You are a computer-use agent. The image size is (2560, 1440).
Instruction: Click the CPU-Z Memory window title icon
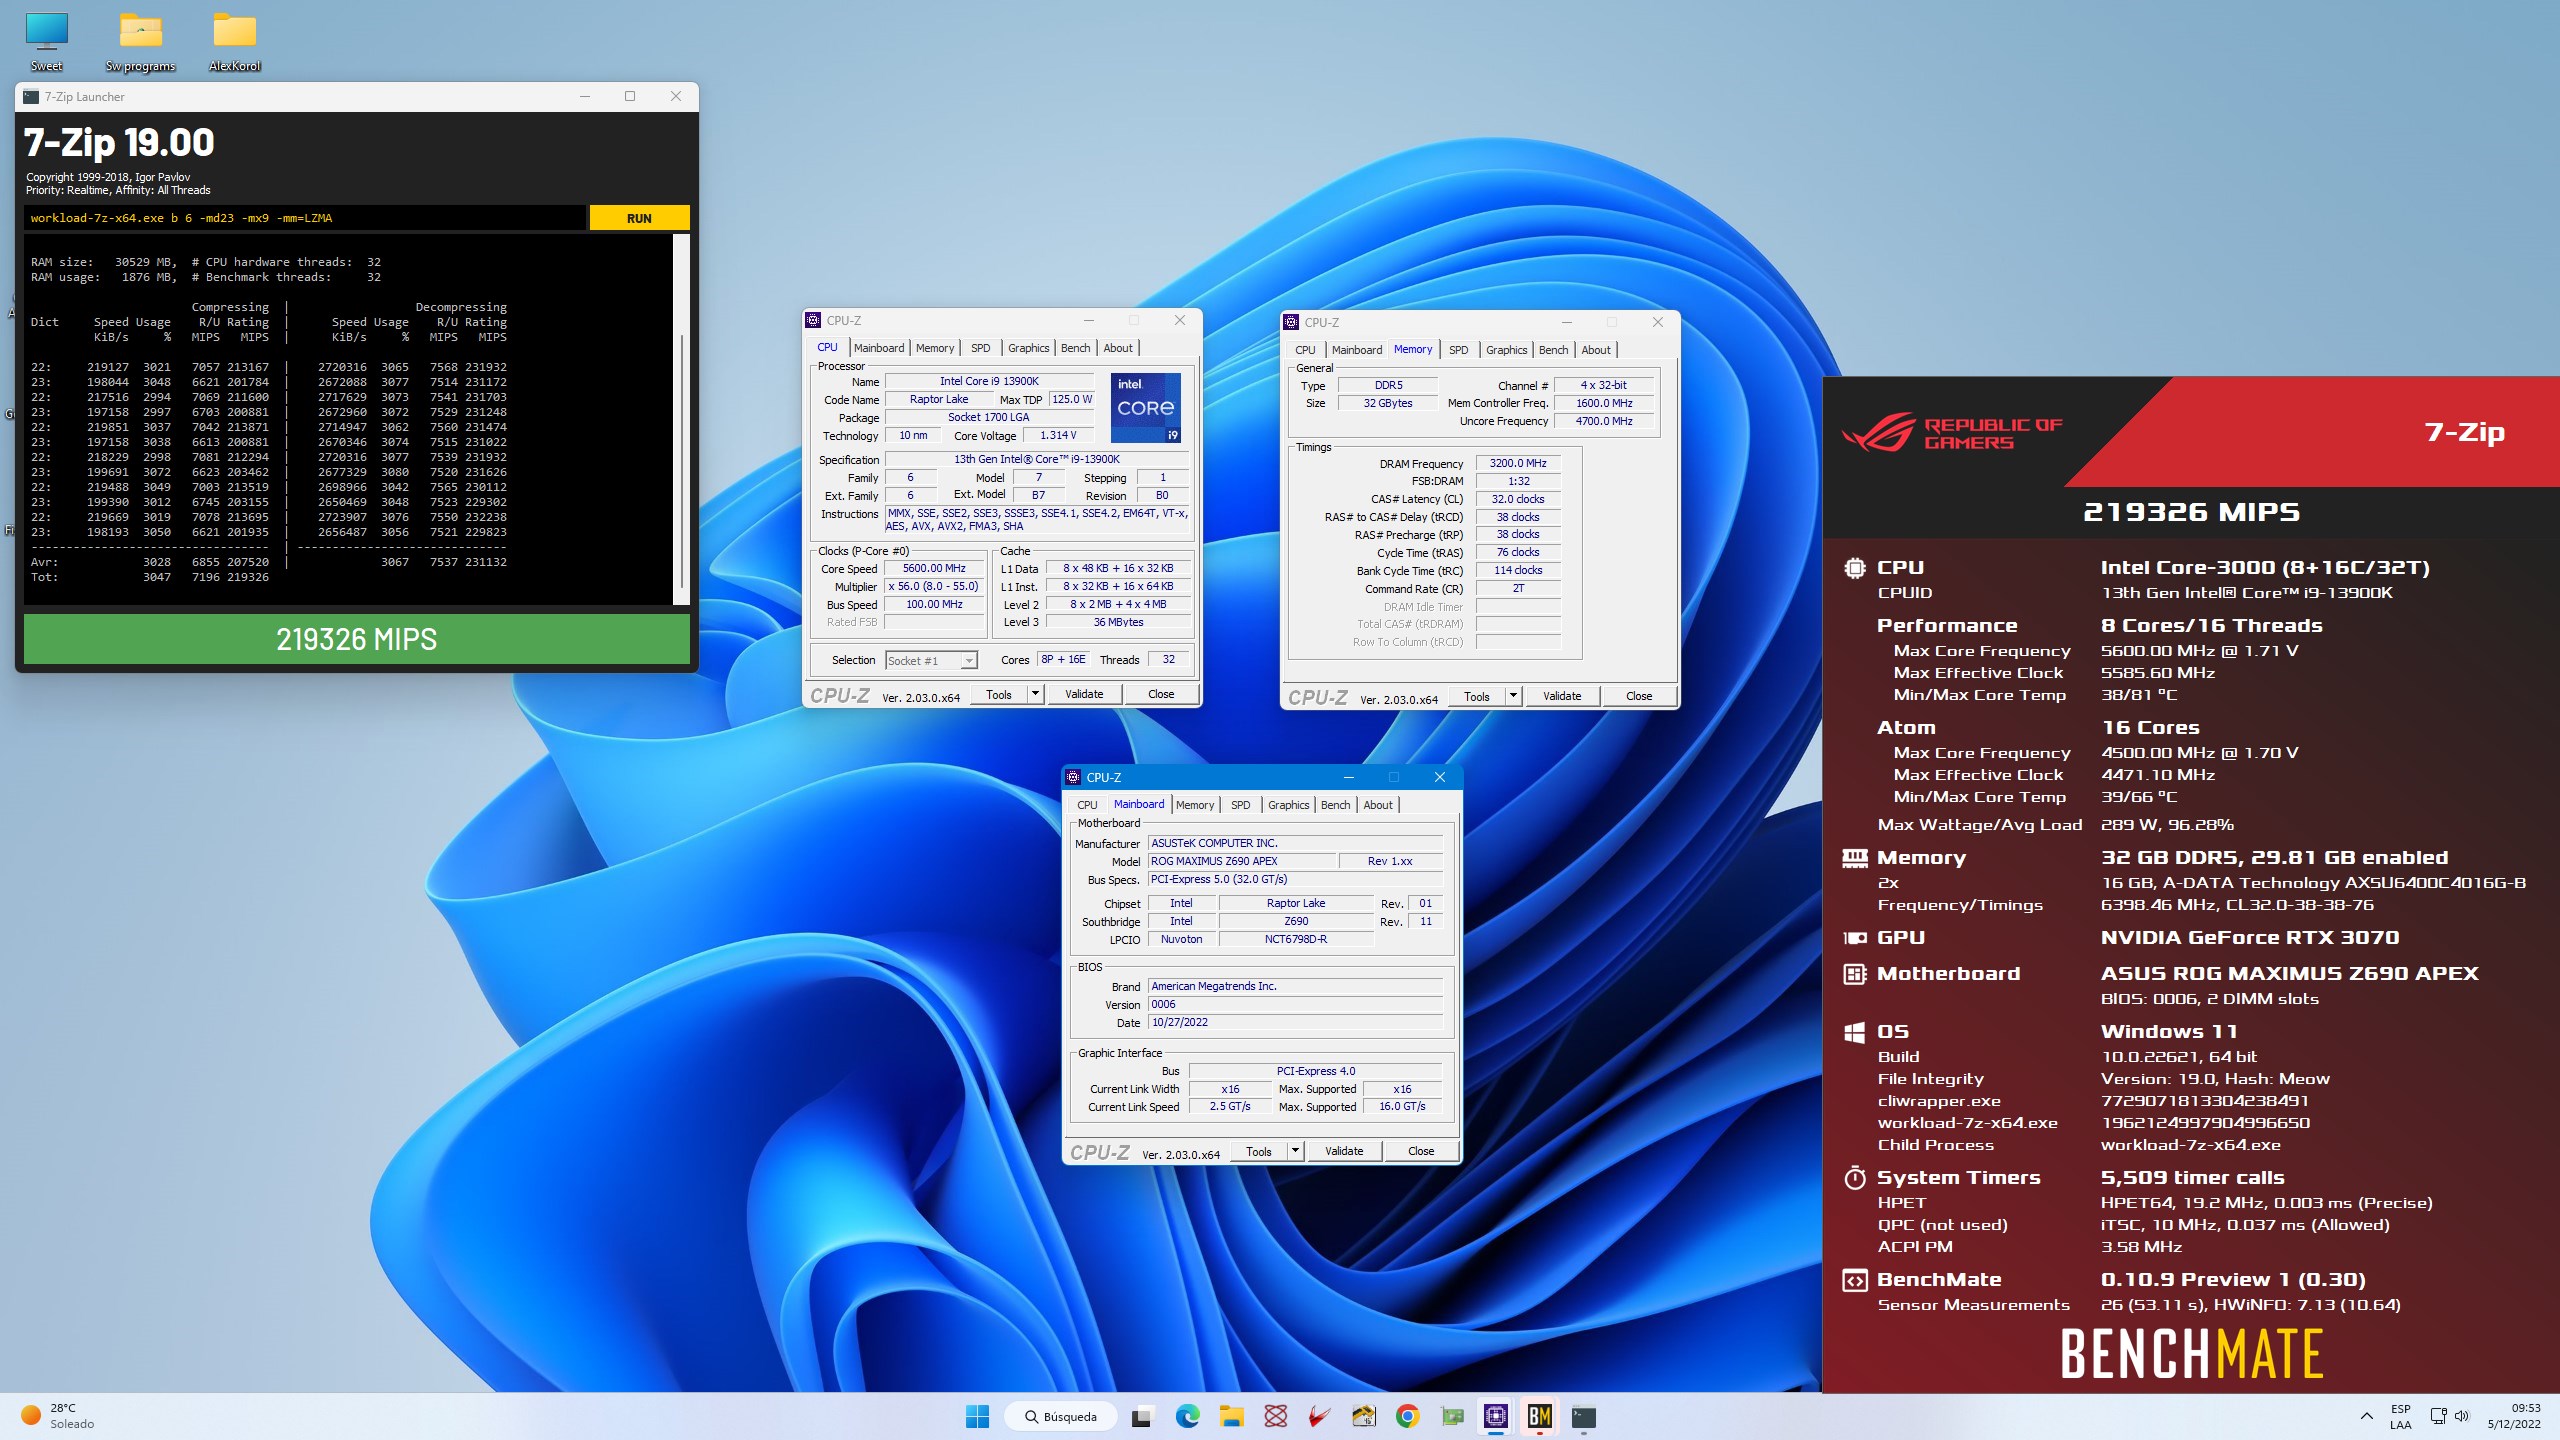[x=1291, y=322]
